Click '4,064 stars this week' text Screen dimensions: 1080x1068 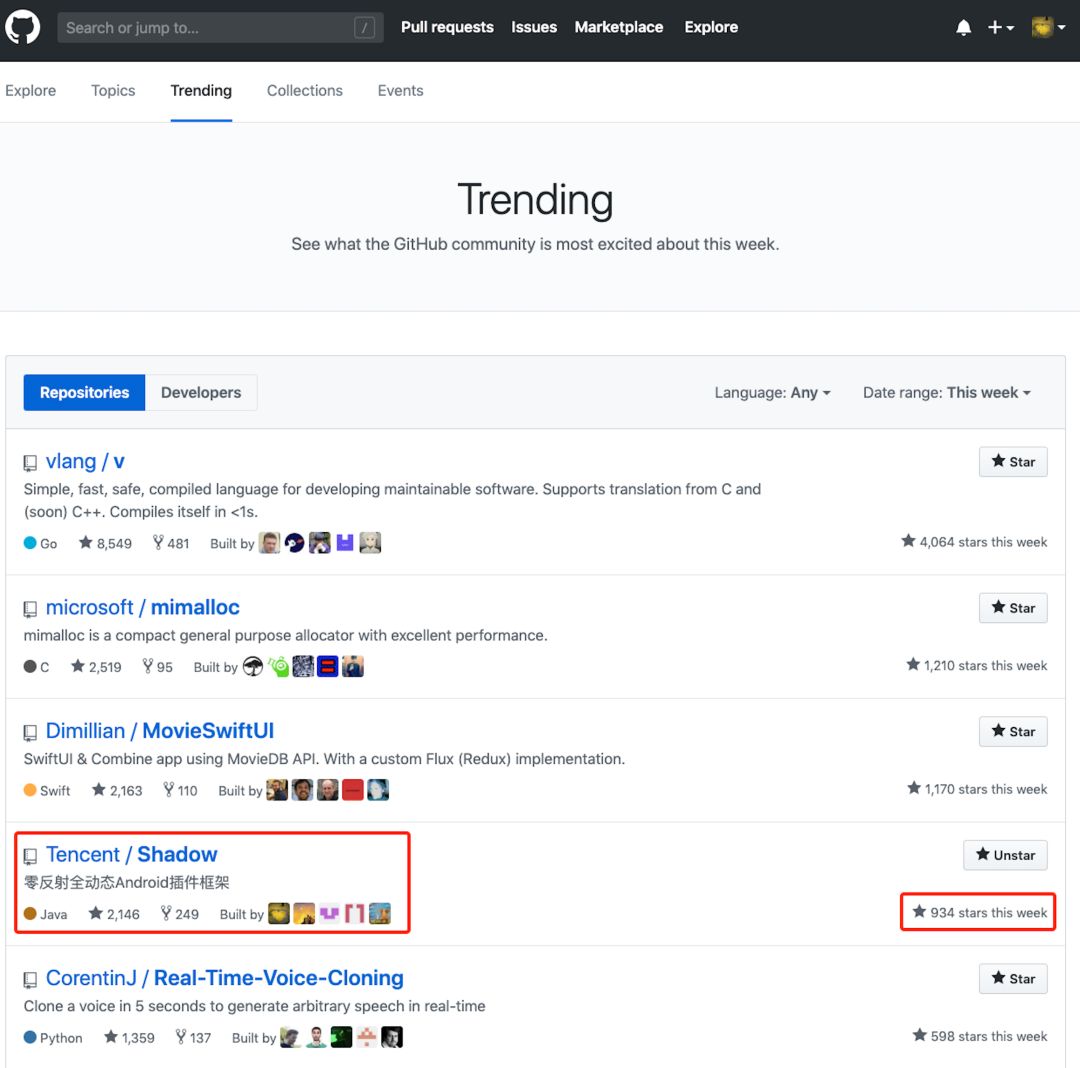(x=974, y=542)
